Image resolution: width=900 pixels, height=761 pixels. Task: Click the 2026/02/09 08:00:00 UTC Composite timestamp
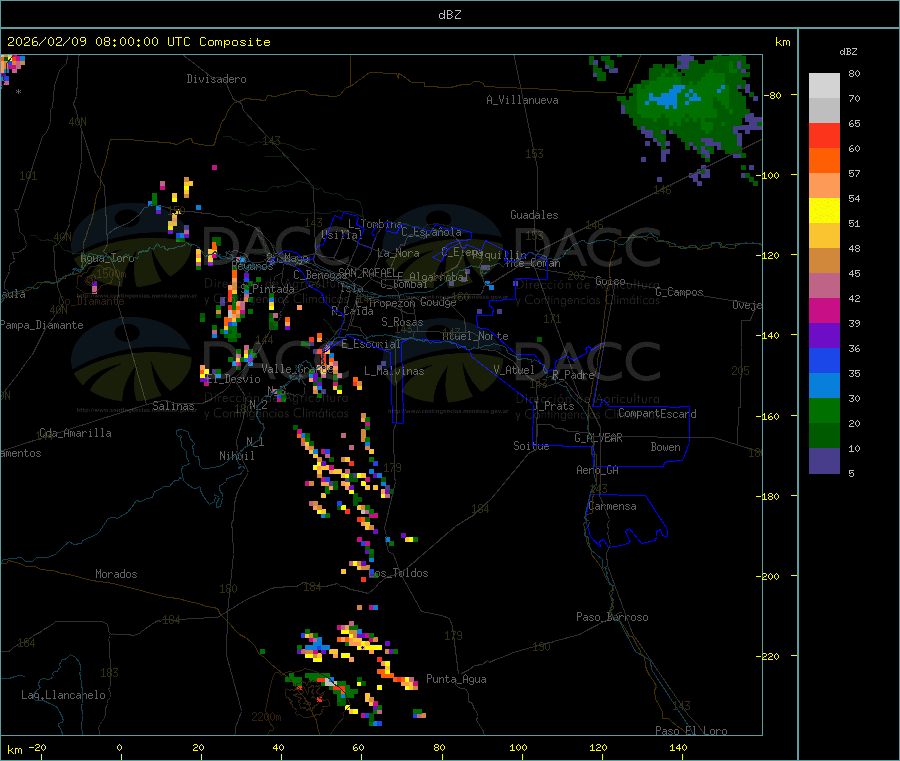coord(138,42)
